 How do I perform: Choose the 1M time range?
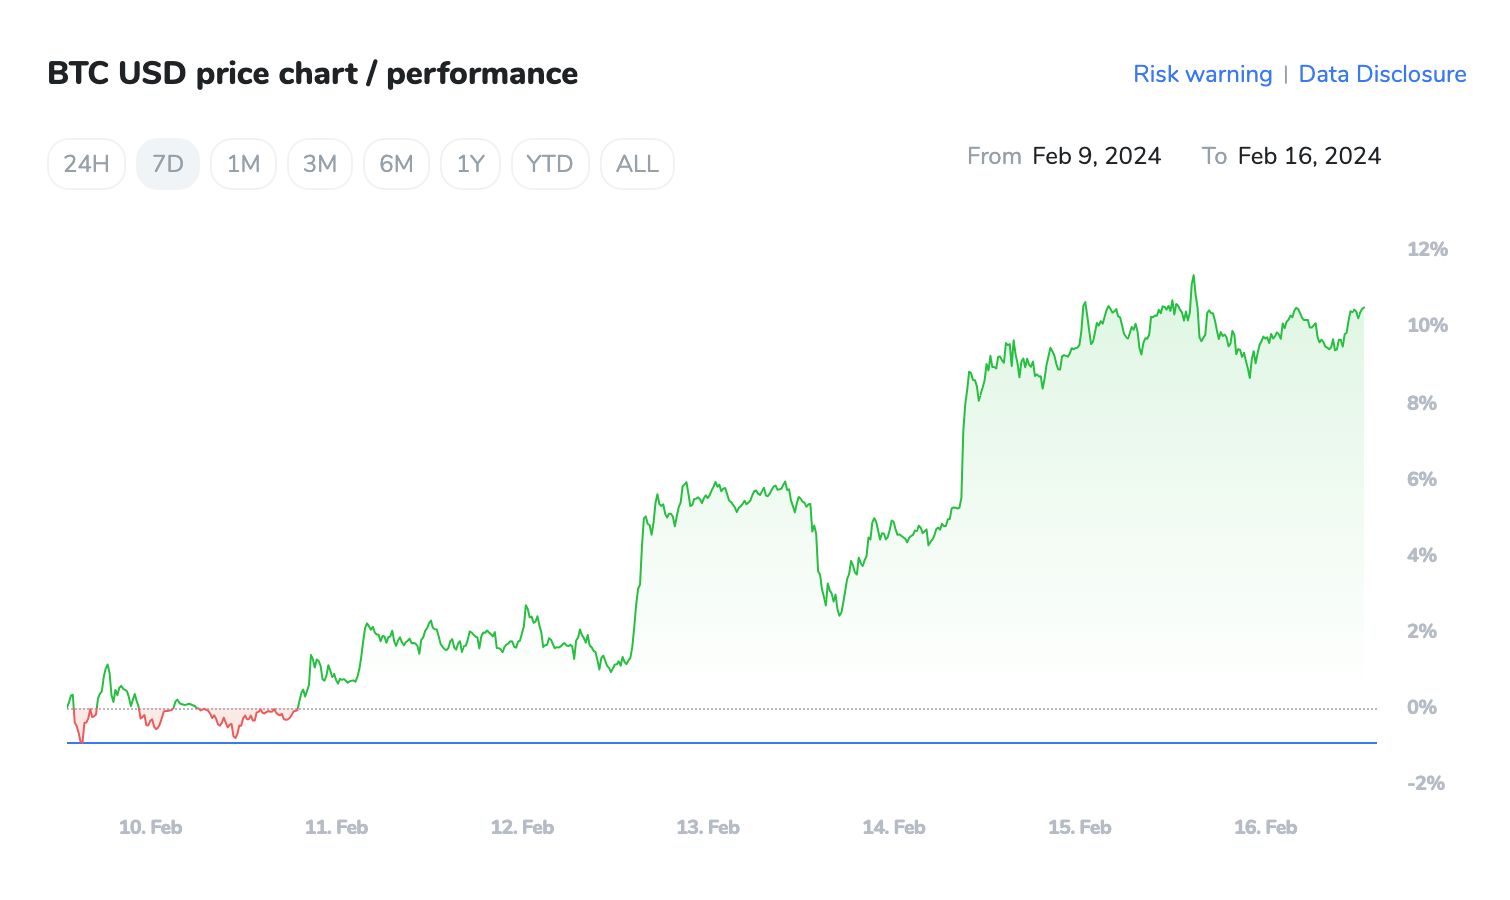coord(243,163)
